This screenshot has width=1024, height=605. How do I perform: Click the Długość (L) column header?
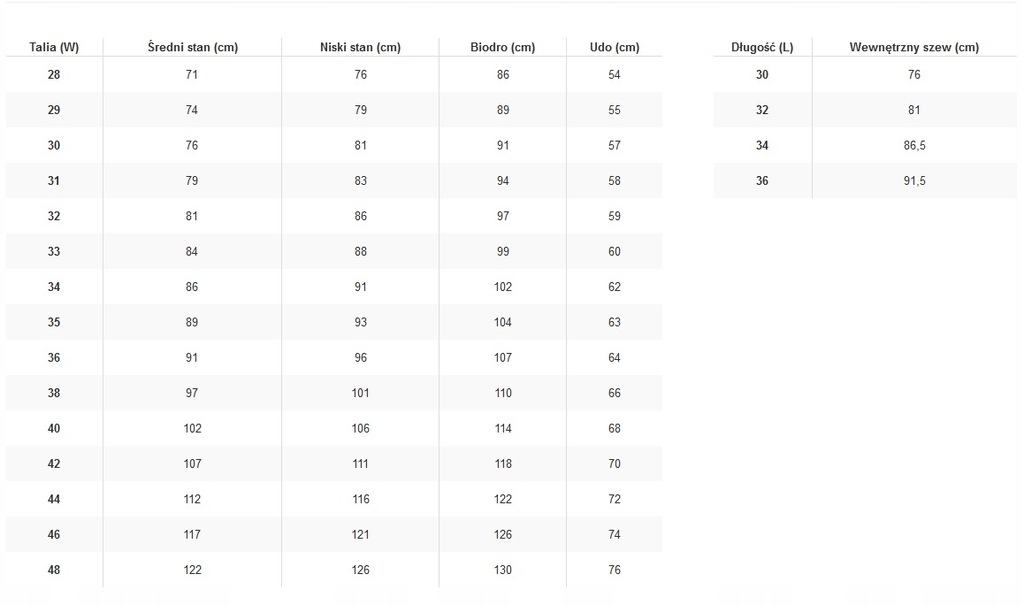pyautogui.click(x=762, y=47)
